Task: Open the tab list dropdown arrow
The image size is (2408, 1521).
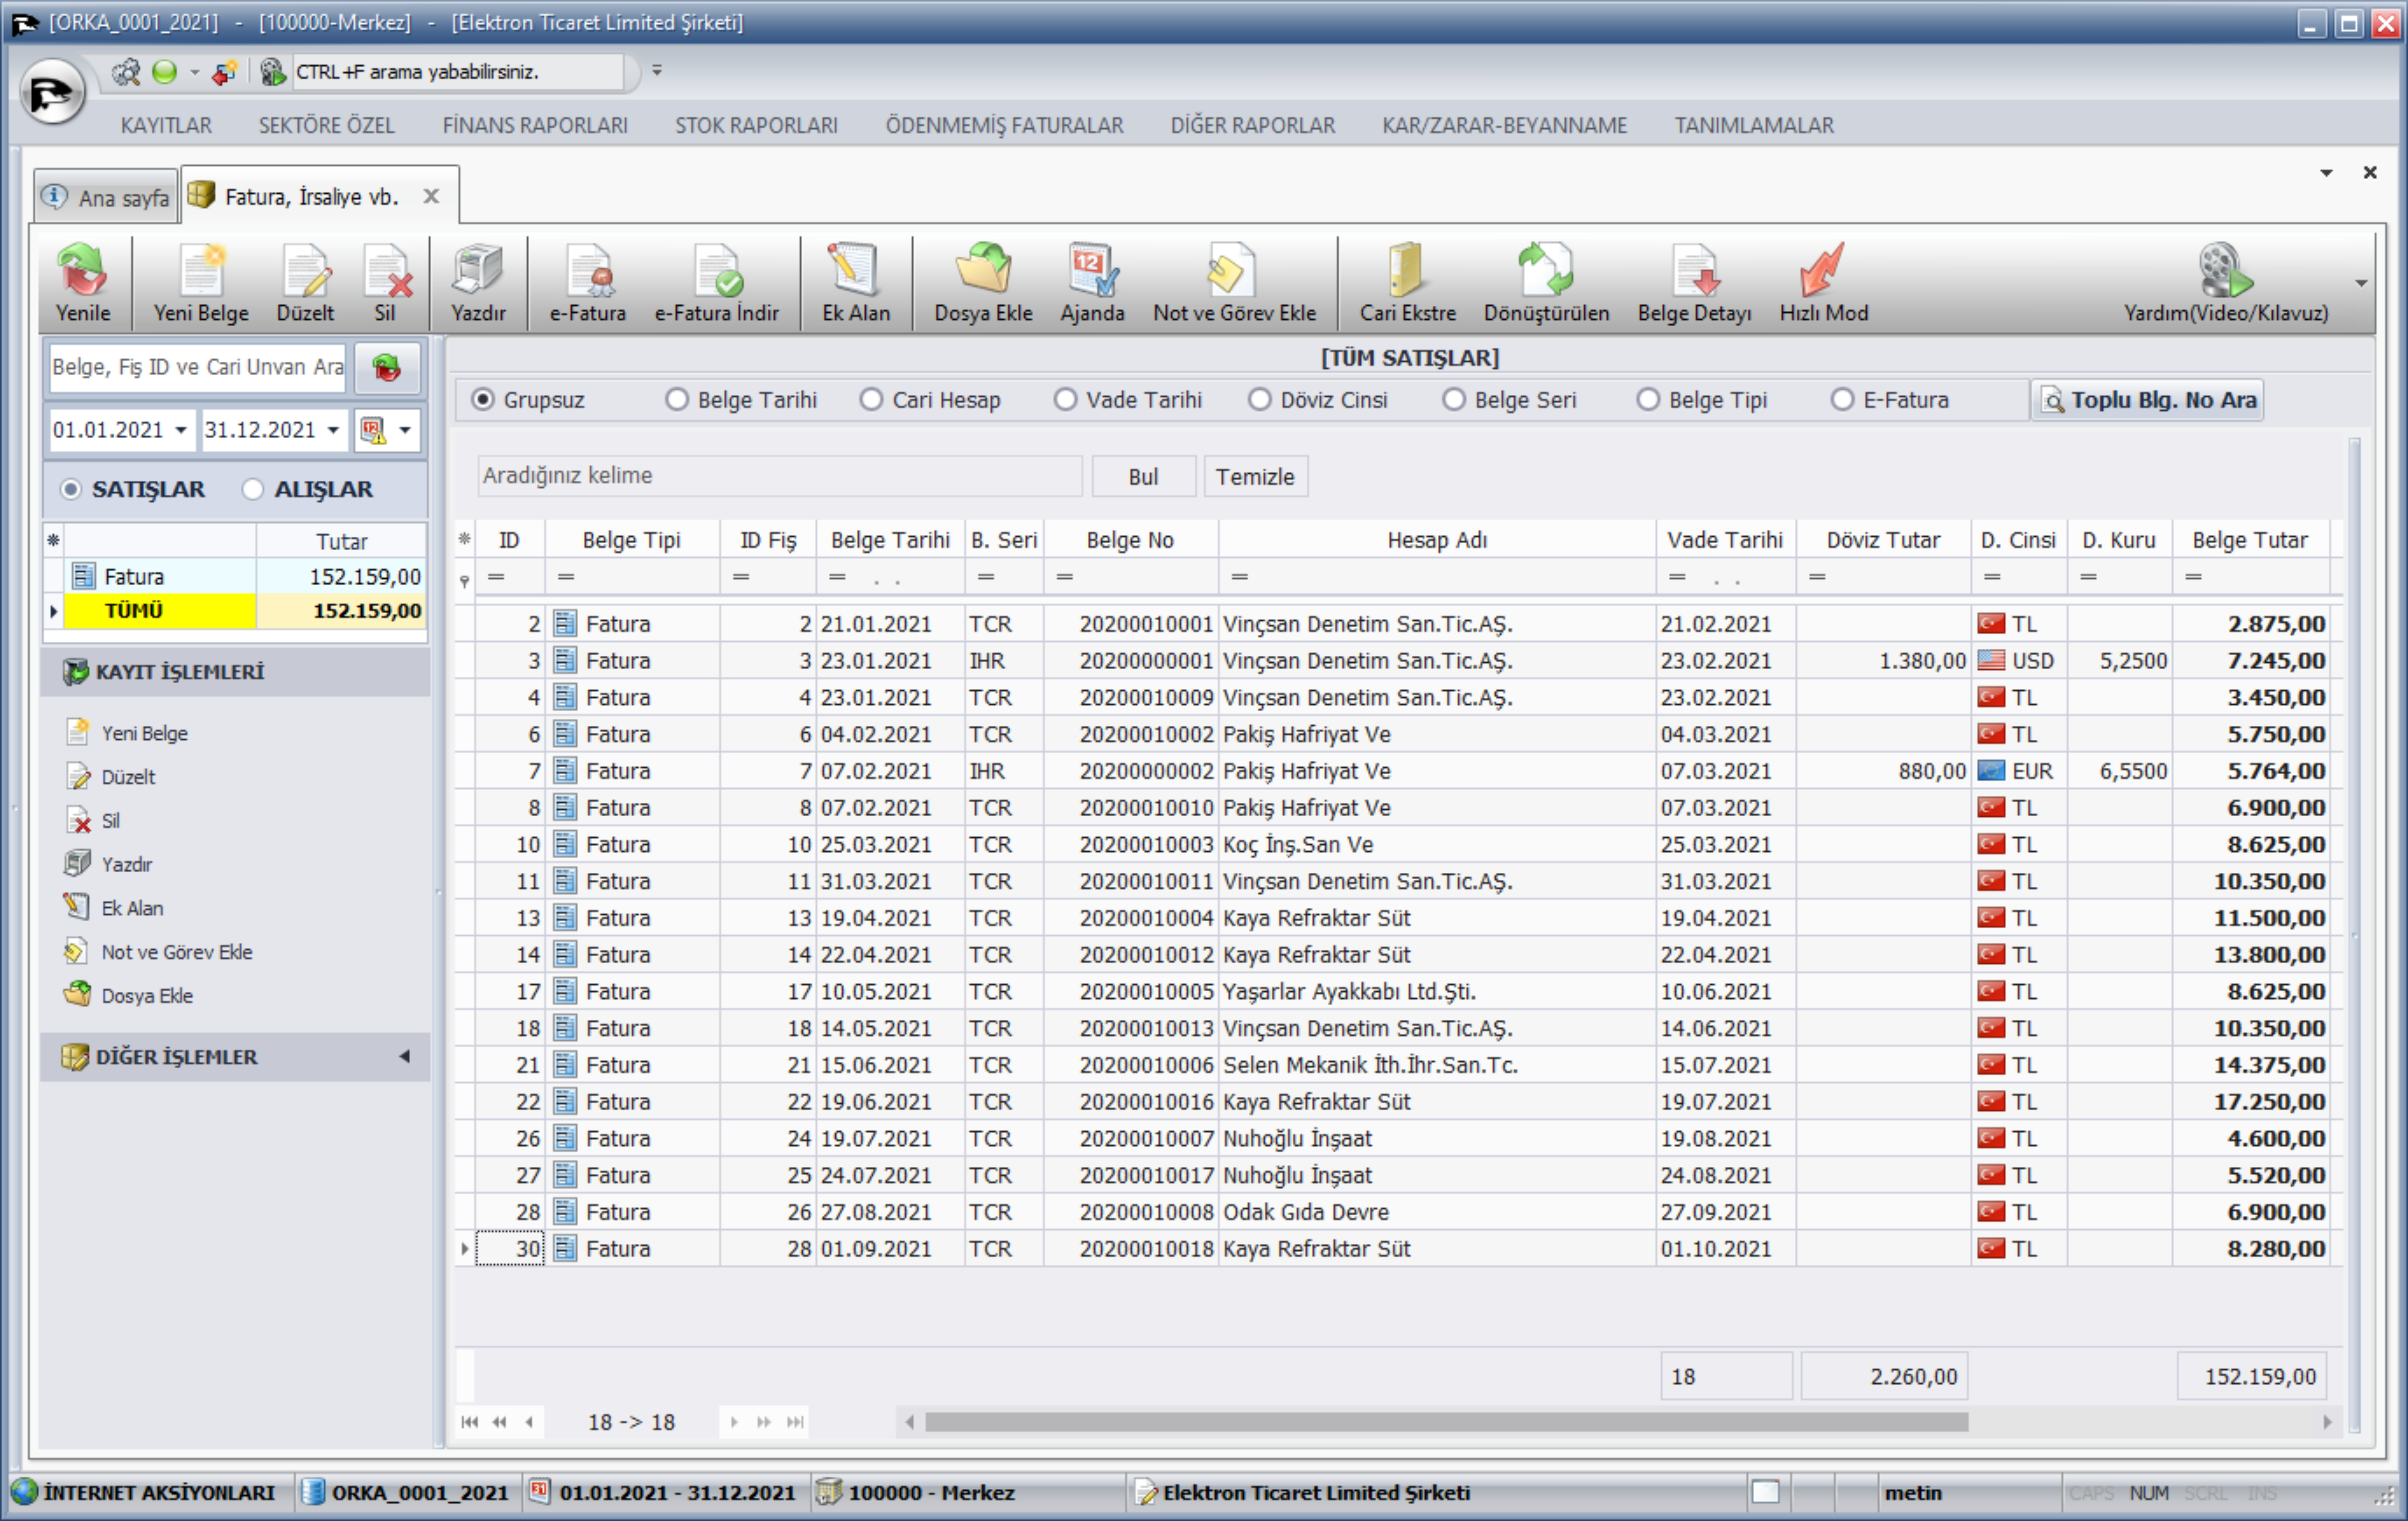Action: 2327,173
